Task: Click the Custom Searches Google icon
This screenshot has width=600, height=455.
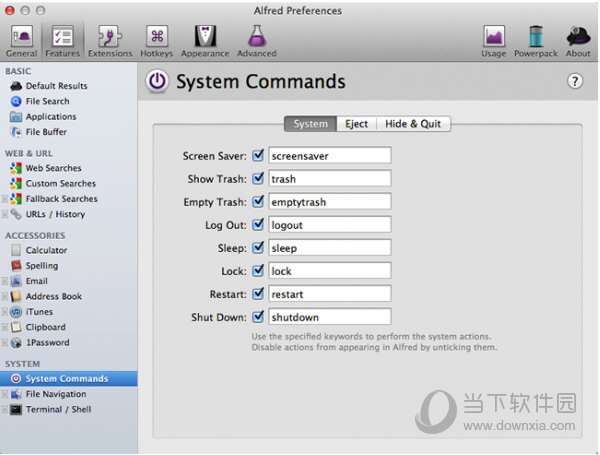Action: (x=16, y=183)
